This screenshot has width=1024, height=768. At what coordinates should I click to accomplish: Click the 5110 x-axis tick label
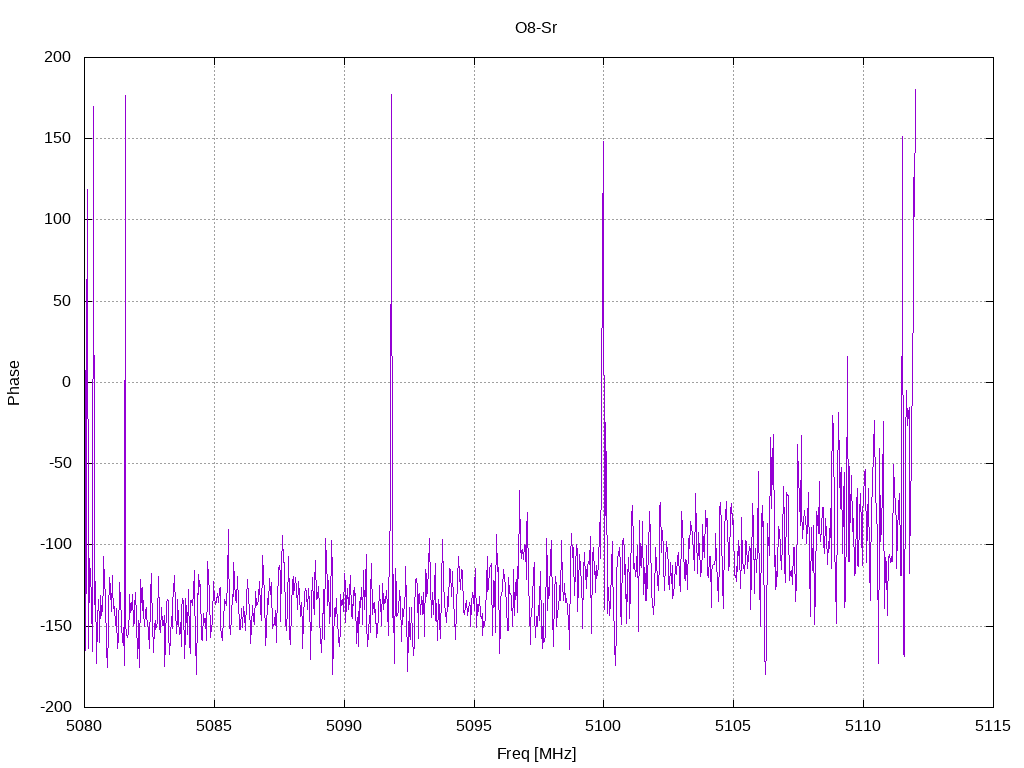click(x=863, y=726)
